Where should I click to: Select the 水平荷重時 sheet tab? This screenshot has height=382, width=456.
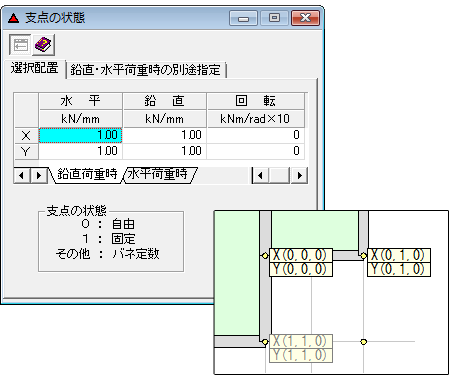(x=158, y=174)
